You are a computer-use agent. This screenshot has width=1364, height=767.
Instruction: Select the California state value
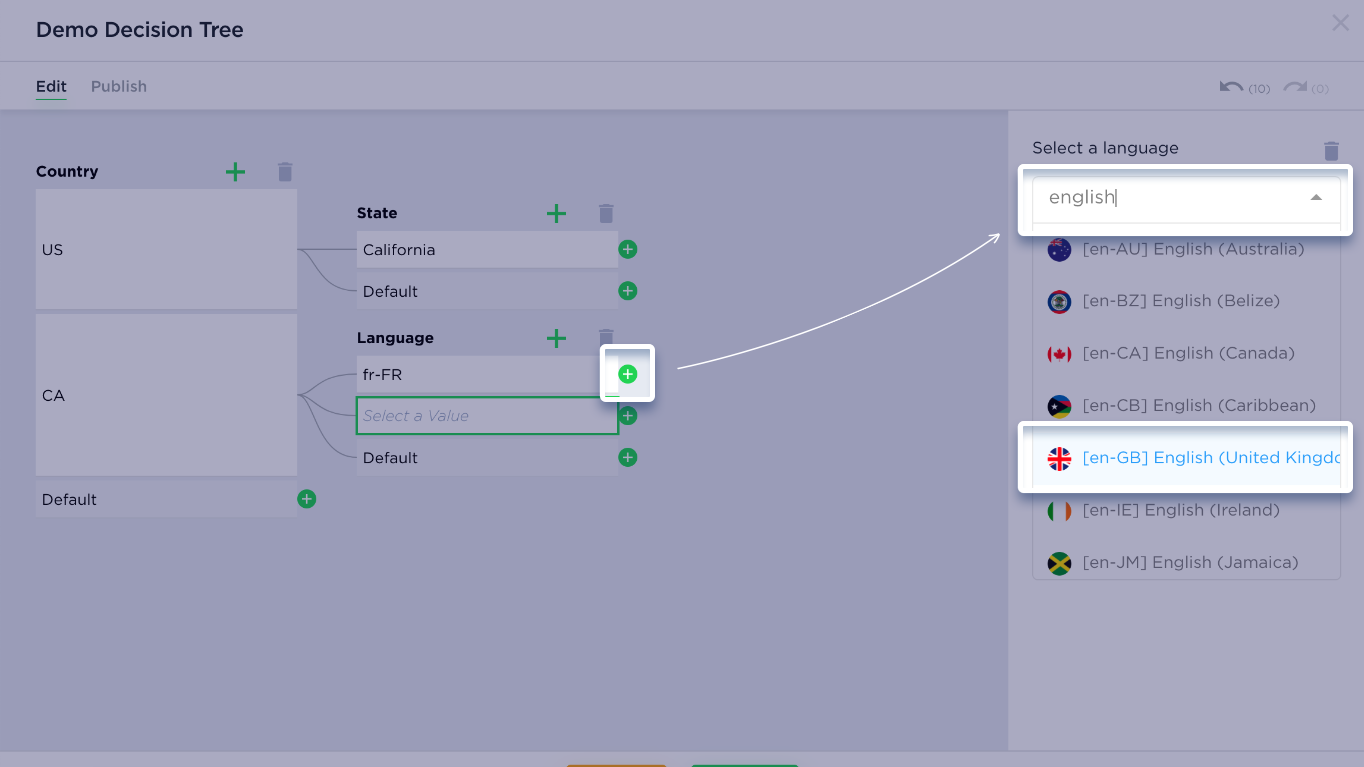487,250
